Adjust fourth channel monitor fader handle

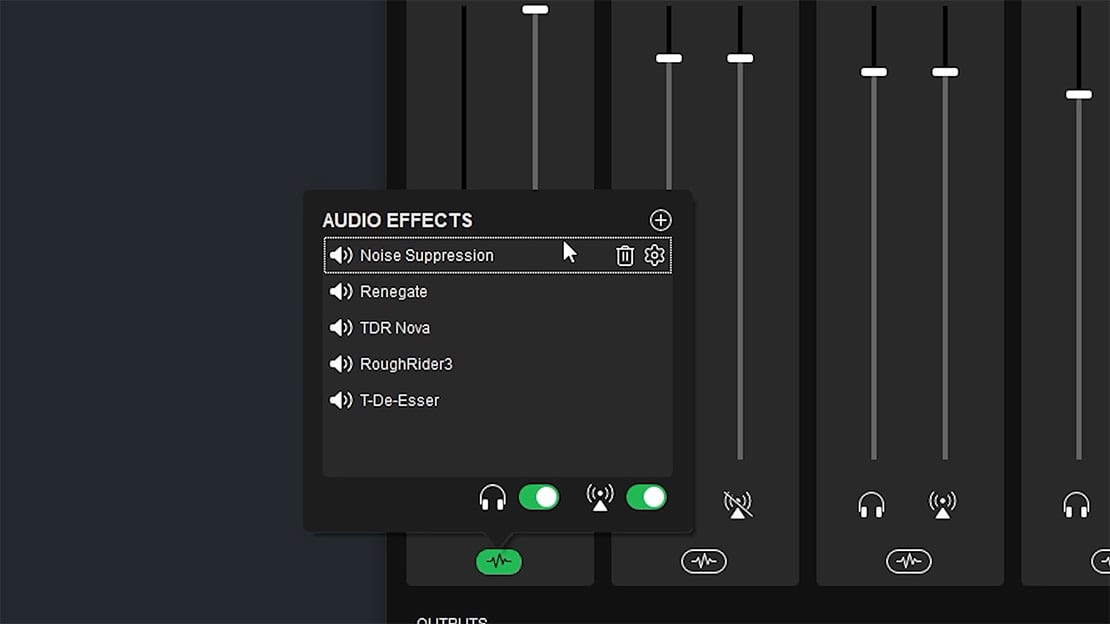1079,94
